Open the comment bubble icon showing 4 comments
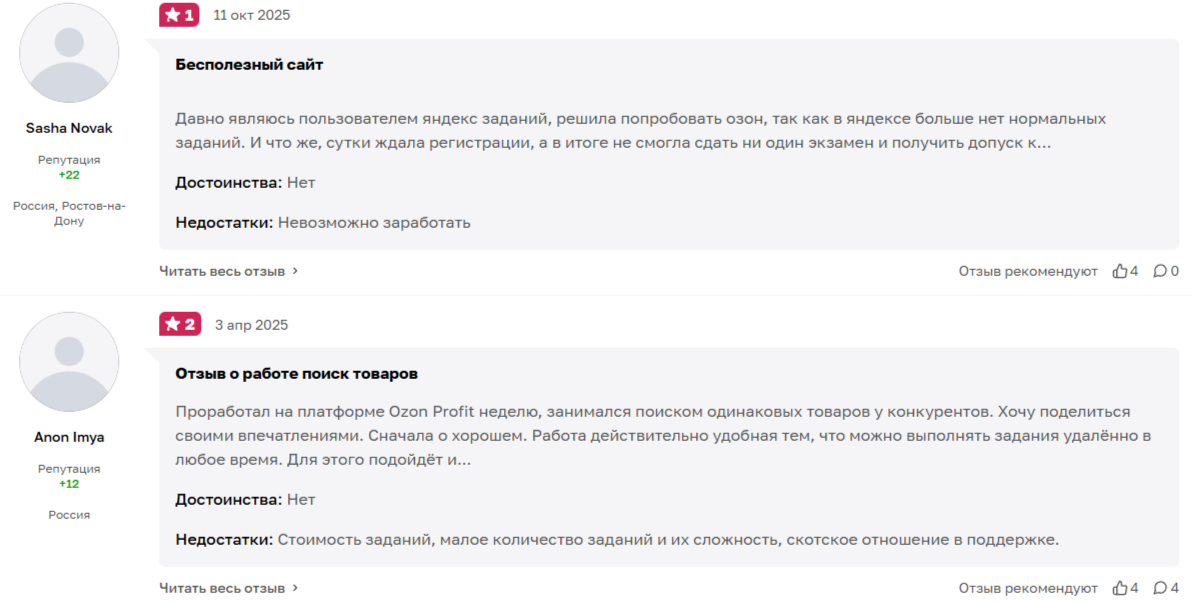This screenshot has width=1192, height=604. pyautogui.click(x=1161, y=588)
